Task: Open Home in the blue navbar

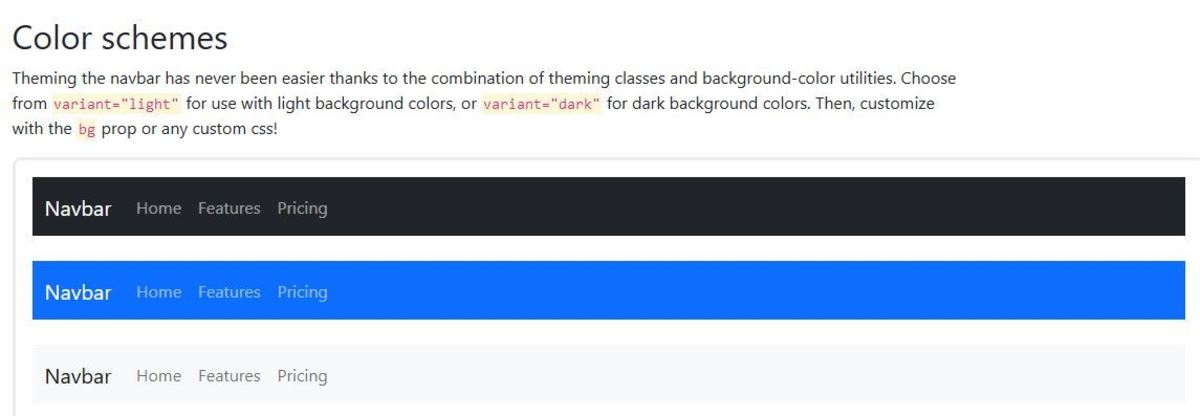Action: coord(159,292)
